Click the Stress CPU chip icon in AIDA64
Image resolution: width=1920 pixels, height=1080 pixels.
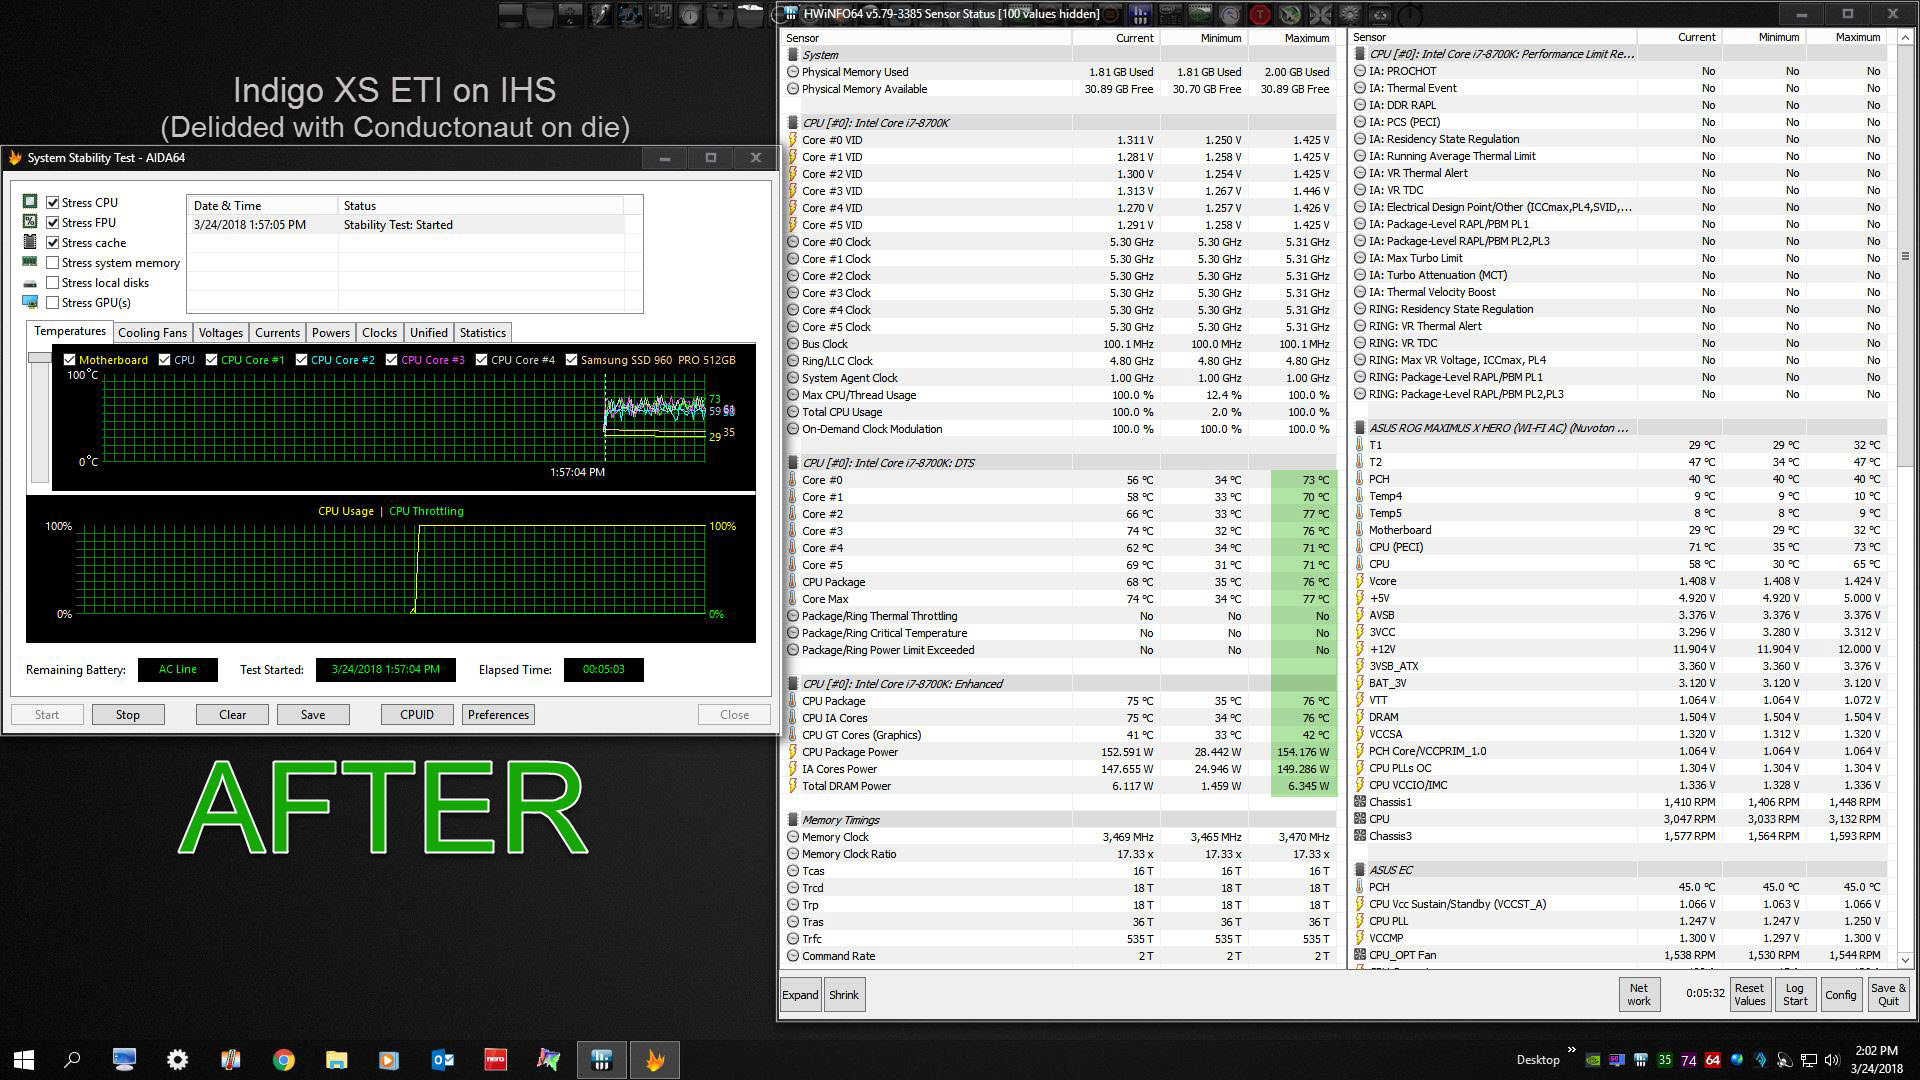tap(30, 202)
